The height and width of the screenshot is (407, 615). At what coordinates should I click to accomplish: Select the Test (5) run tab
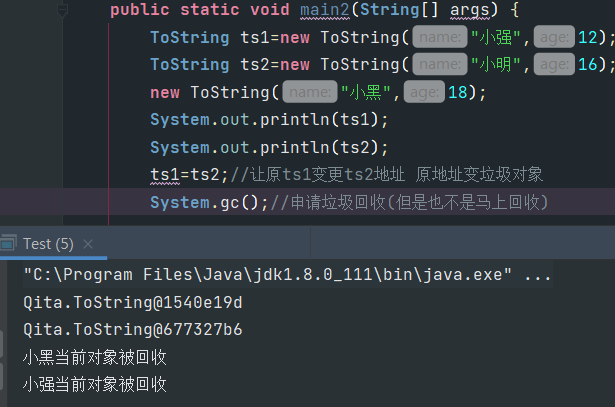click(x=48, y=243)
